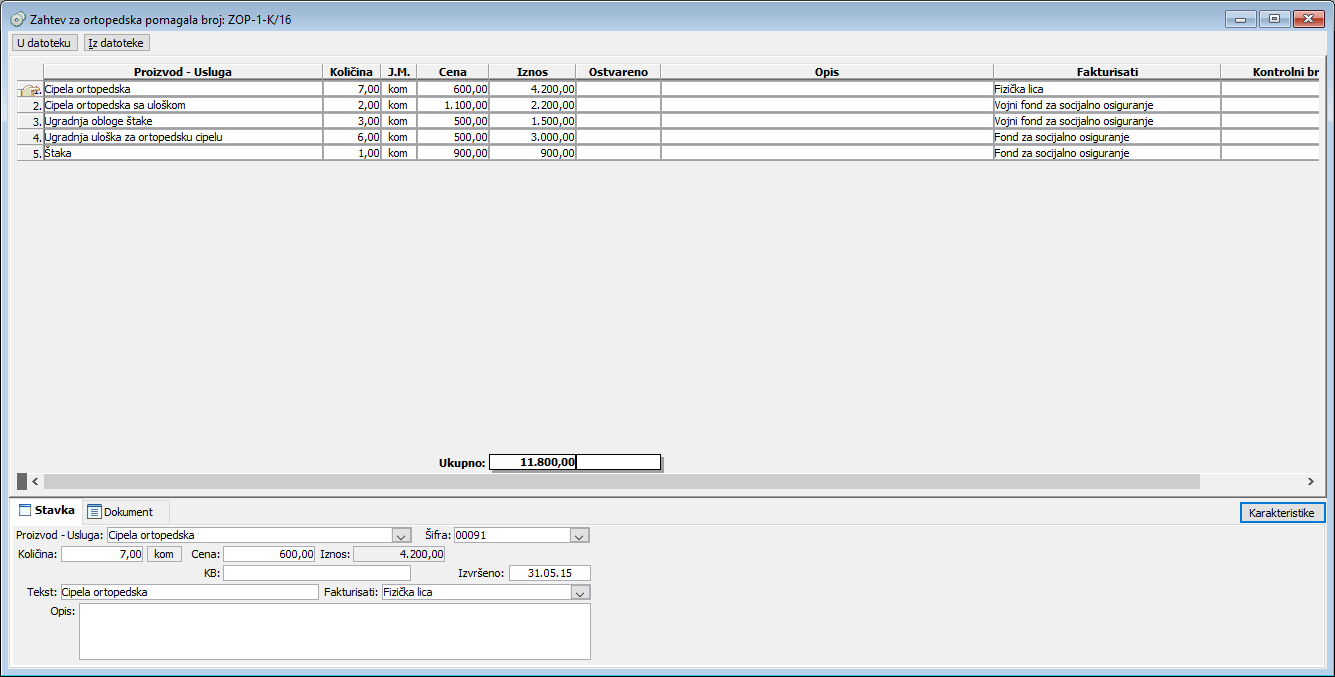Click the Količina input field

103,554
